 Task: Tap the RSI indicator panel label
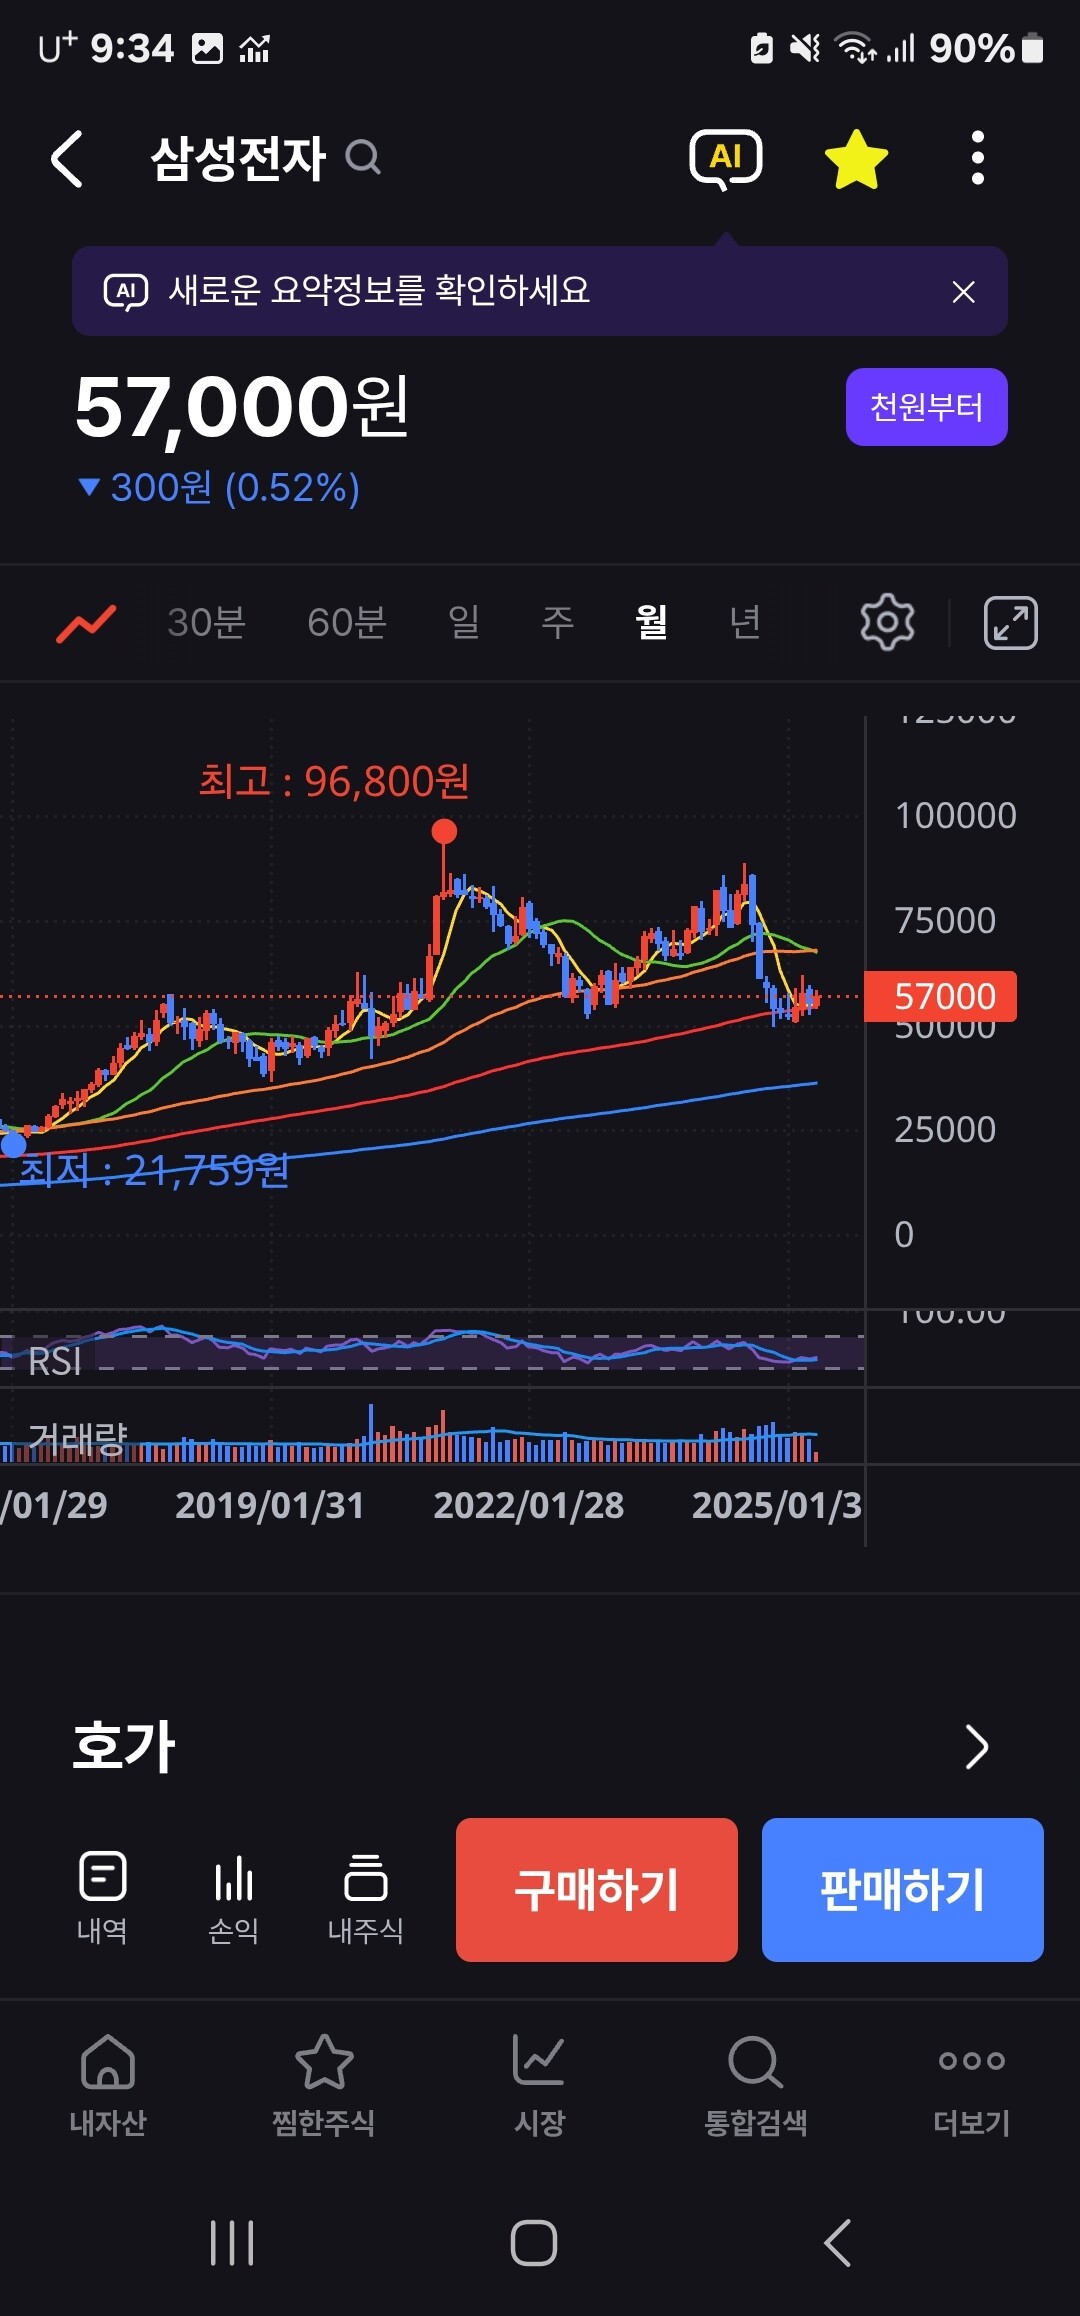[x=55, y=1361]
